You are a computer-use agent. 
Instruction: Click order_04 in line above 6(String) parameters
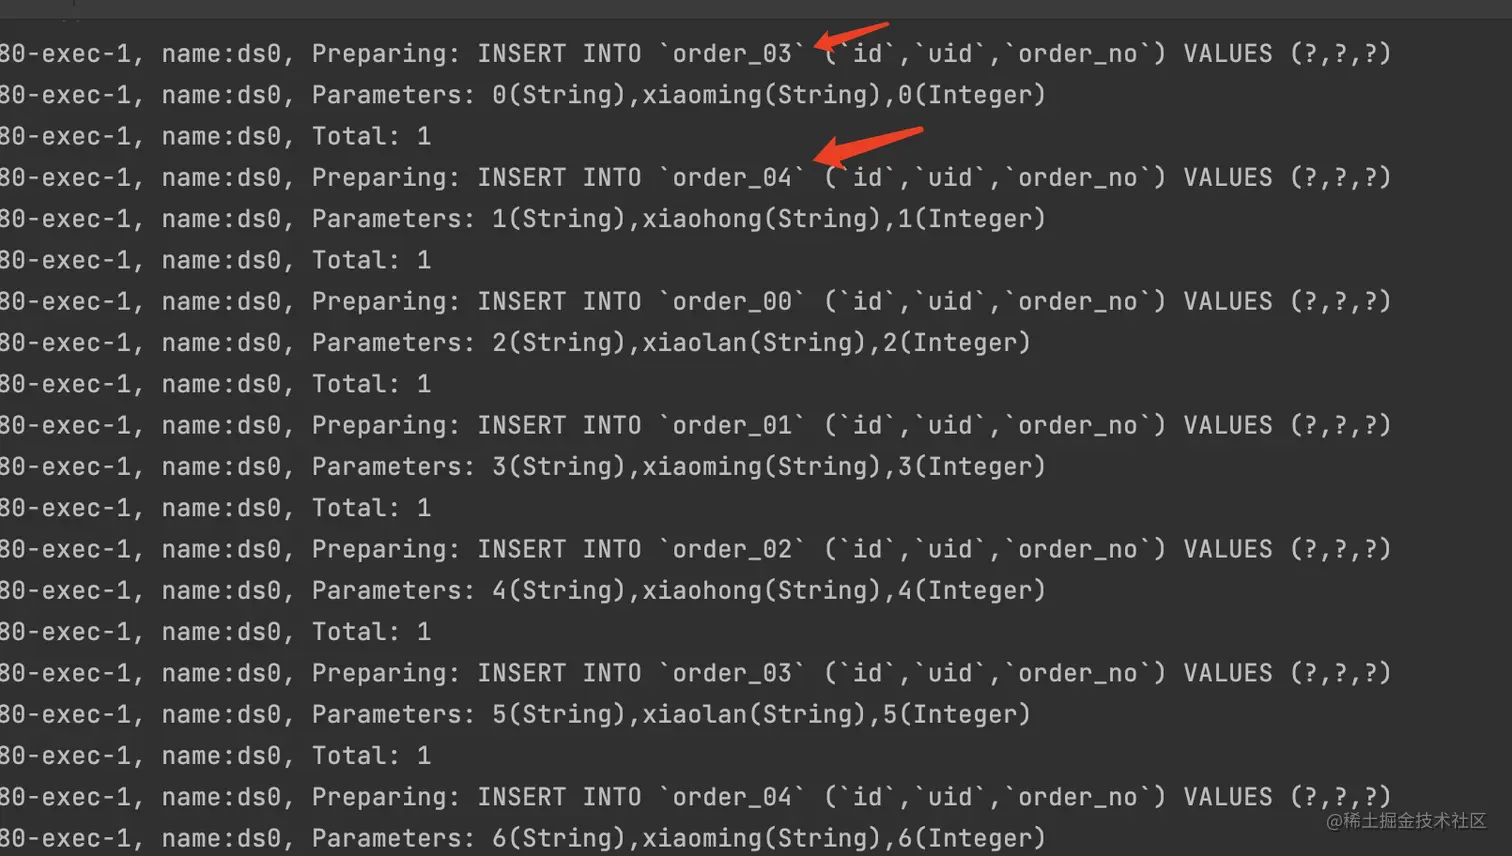coord(732,798)
